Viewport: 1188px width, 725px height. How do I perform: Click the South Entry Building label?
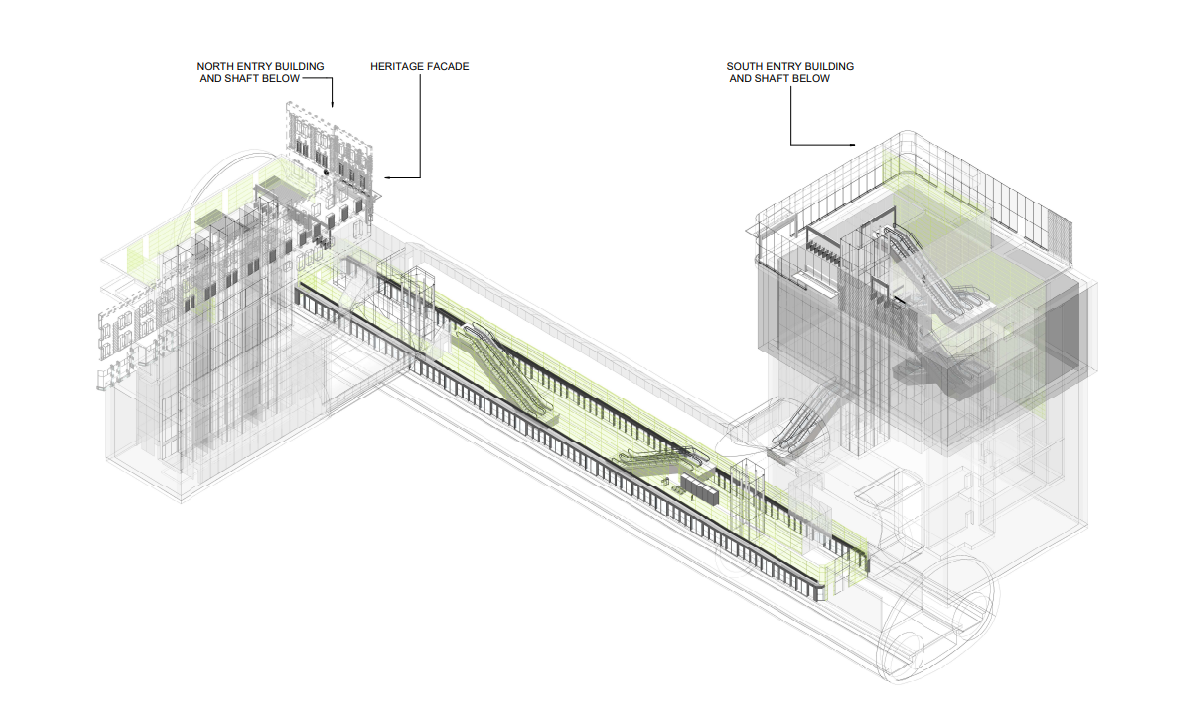(789, 73)
